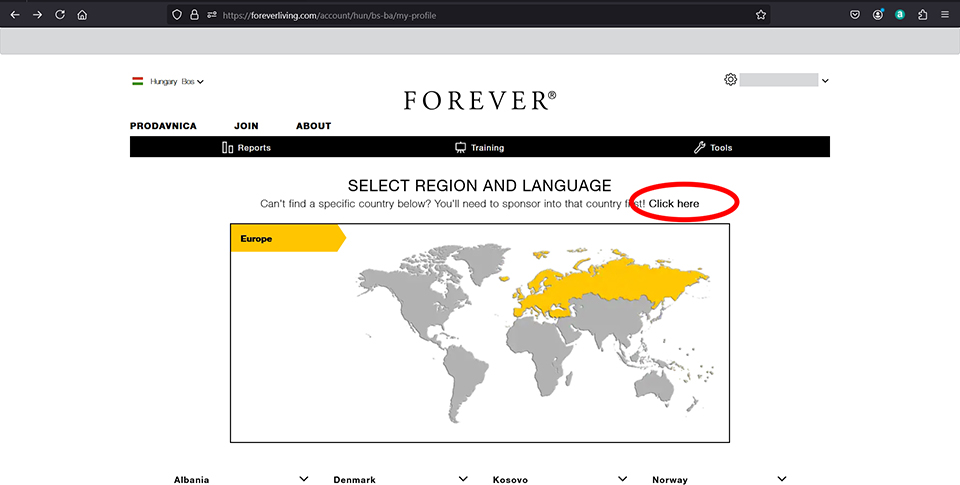Click the FOREVER logo
Viewport: 960px width, 485px height.
(480, 100)
